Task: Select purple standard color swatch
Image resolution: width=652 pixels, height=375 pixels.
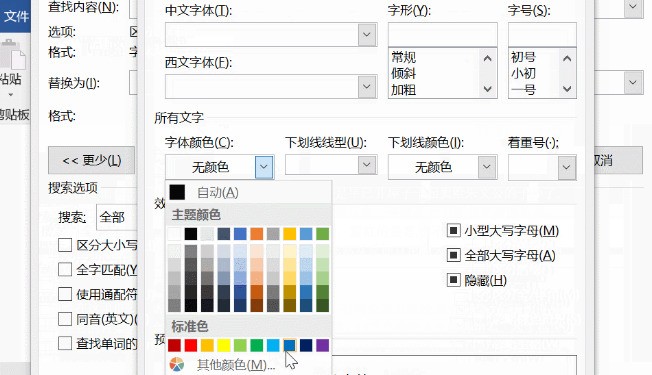Action: (x=322, y=345)
